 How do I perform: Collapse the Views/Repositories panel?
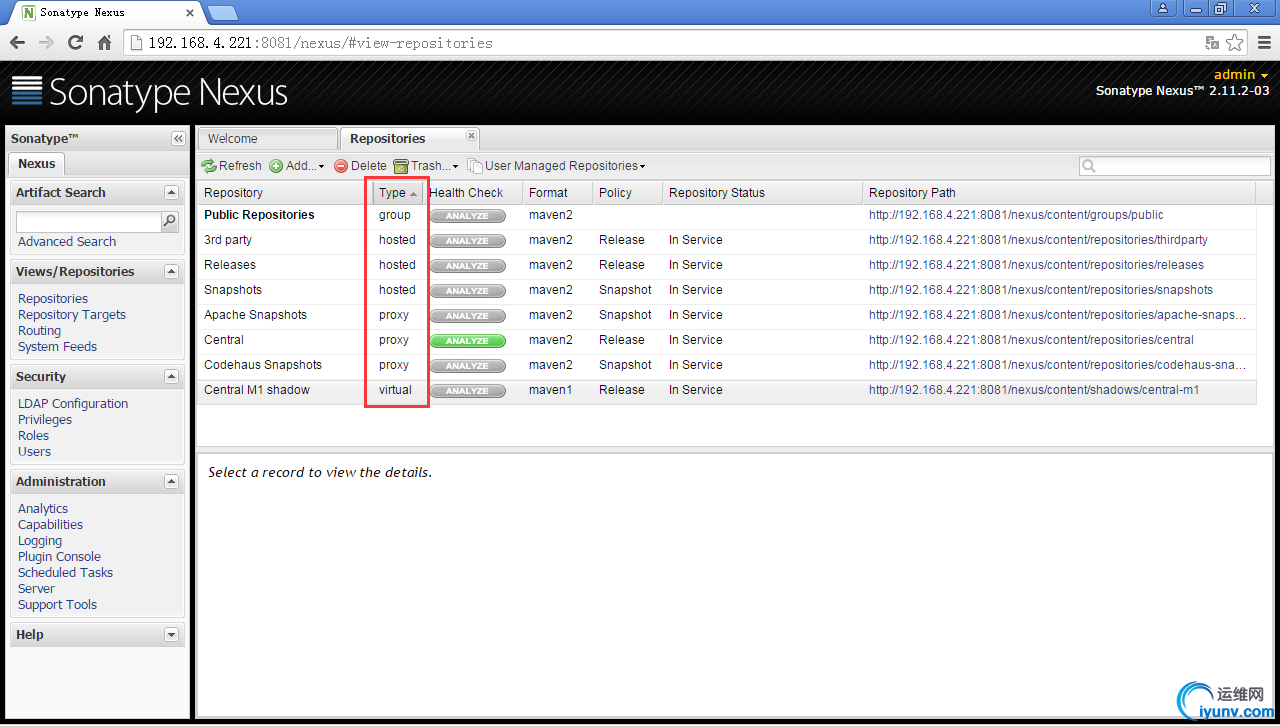(171, 272)
